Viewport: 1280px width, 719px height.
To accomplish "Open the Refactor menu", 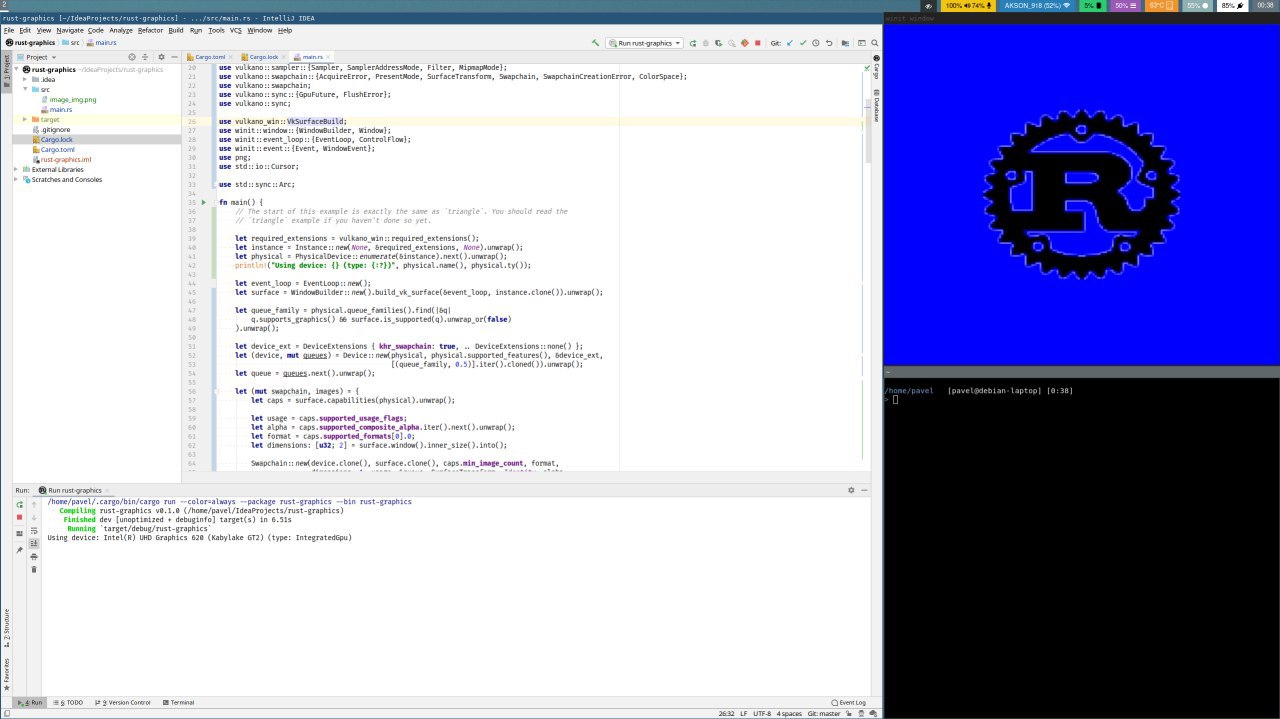I will coord(150,30).
